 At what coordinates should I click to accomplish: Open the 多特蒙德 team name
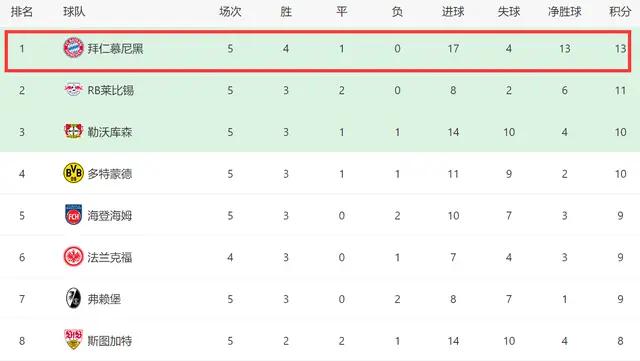(x=109, y=174)
